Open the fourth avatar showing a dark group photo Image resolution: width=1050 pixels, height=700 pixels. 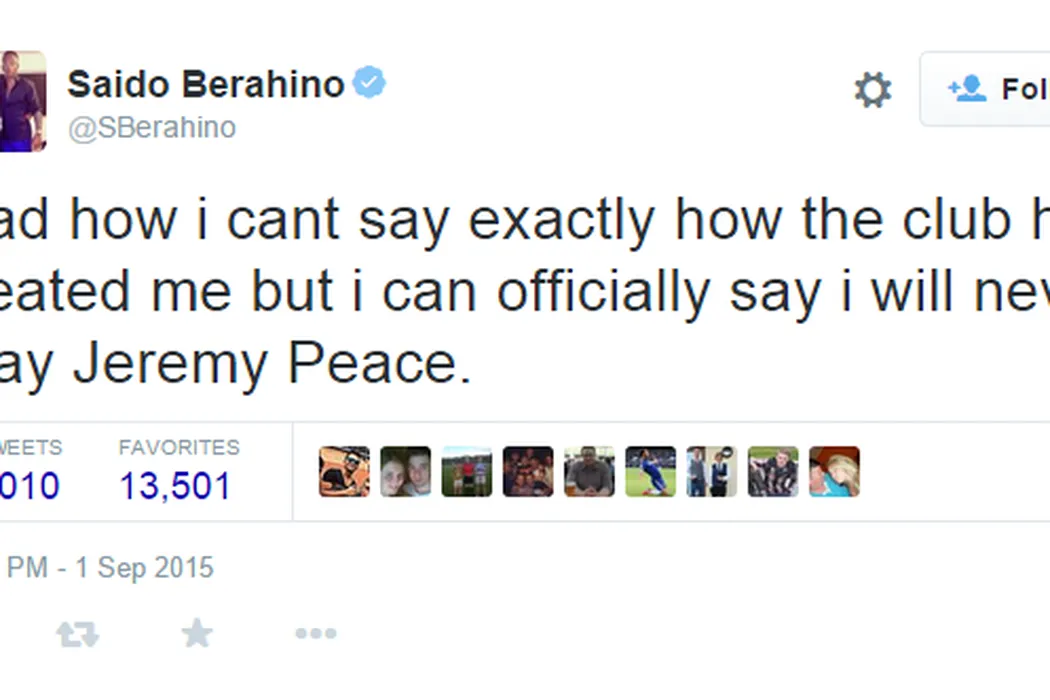(x=528, y=472)
